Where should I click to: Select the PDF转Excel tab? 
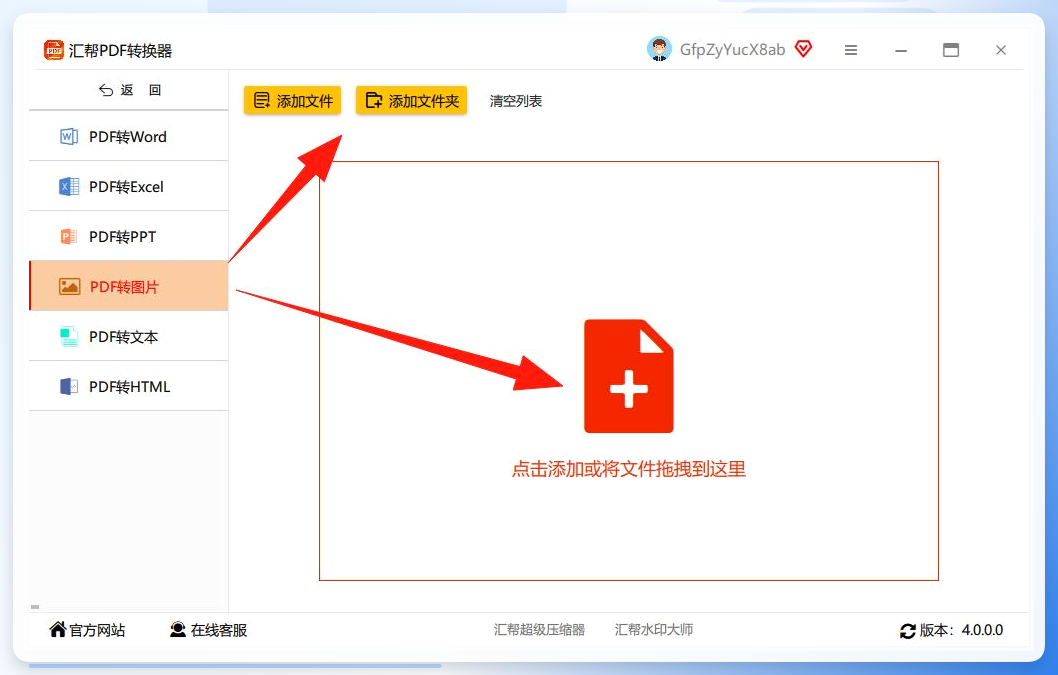coord(128,186)
